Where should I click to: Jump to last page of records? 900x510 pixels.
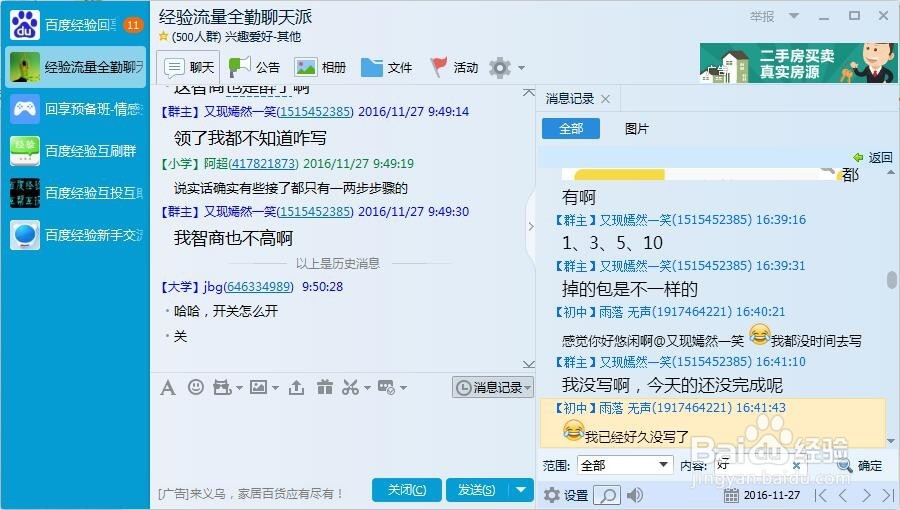click(889, 495)
